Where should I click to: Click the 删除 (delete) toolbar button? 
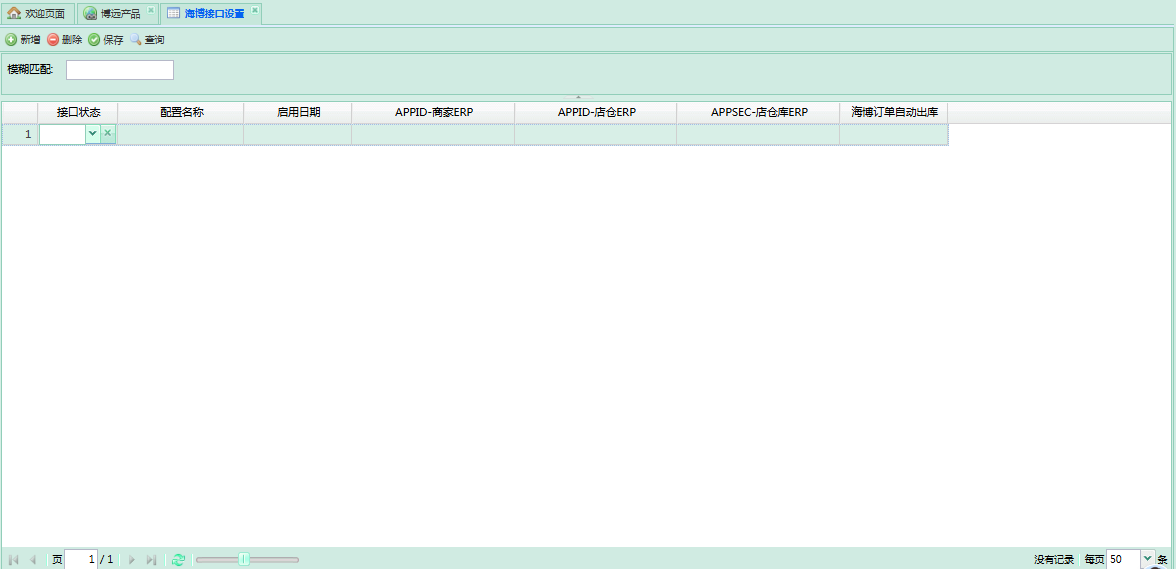[x=64, y=40]
